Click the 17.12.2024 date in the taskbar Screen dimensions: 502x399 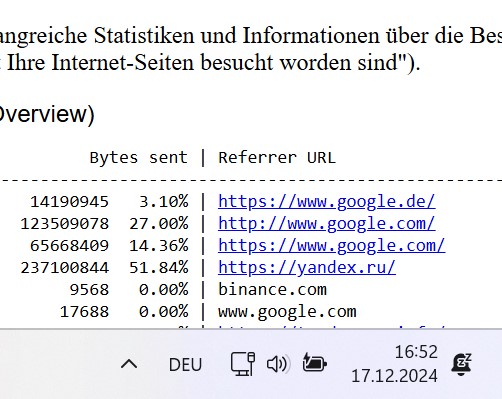(x=394, y=376)
